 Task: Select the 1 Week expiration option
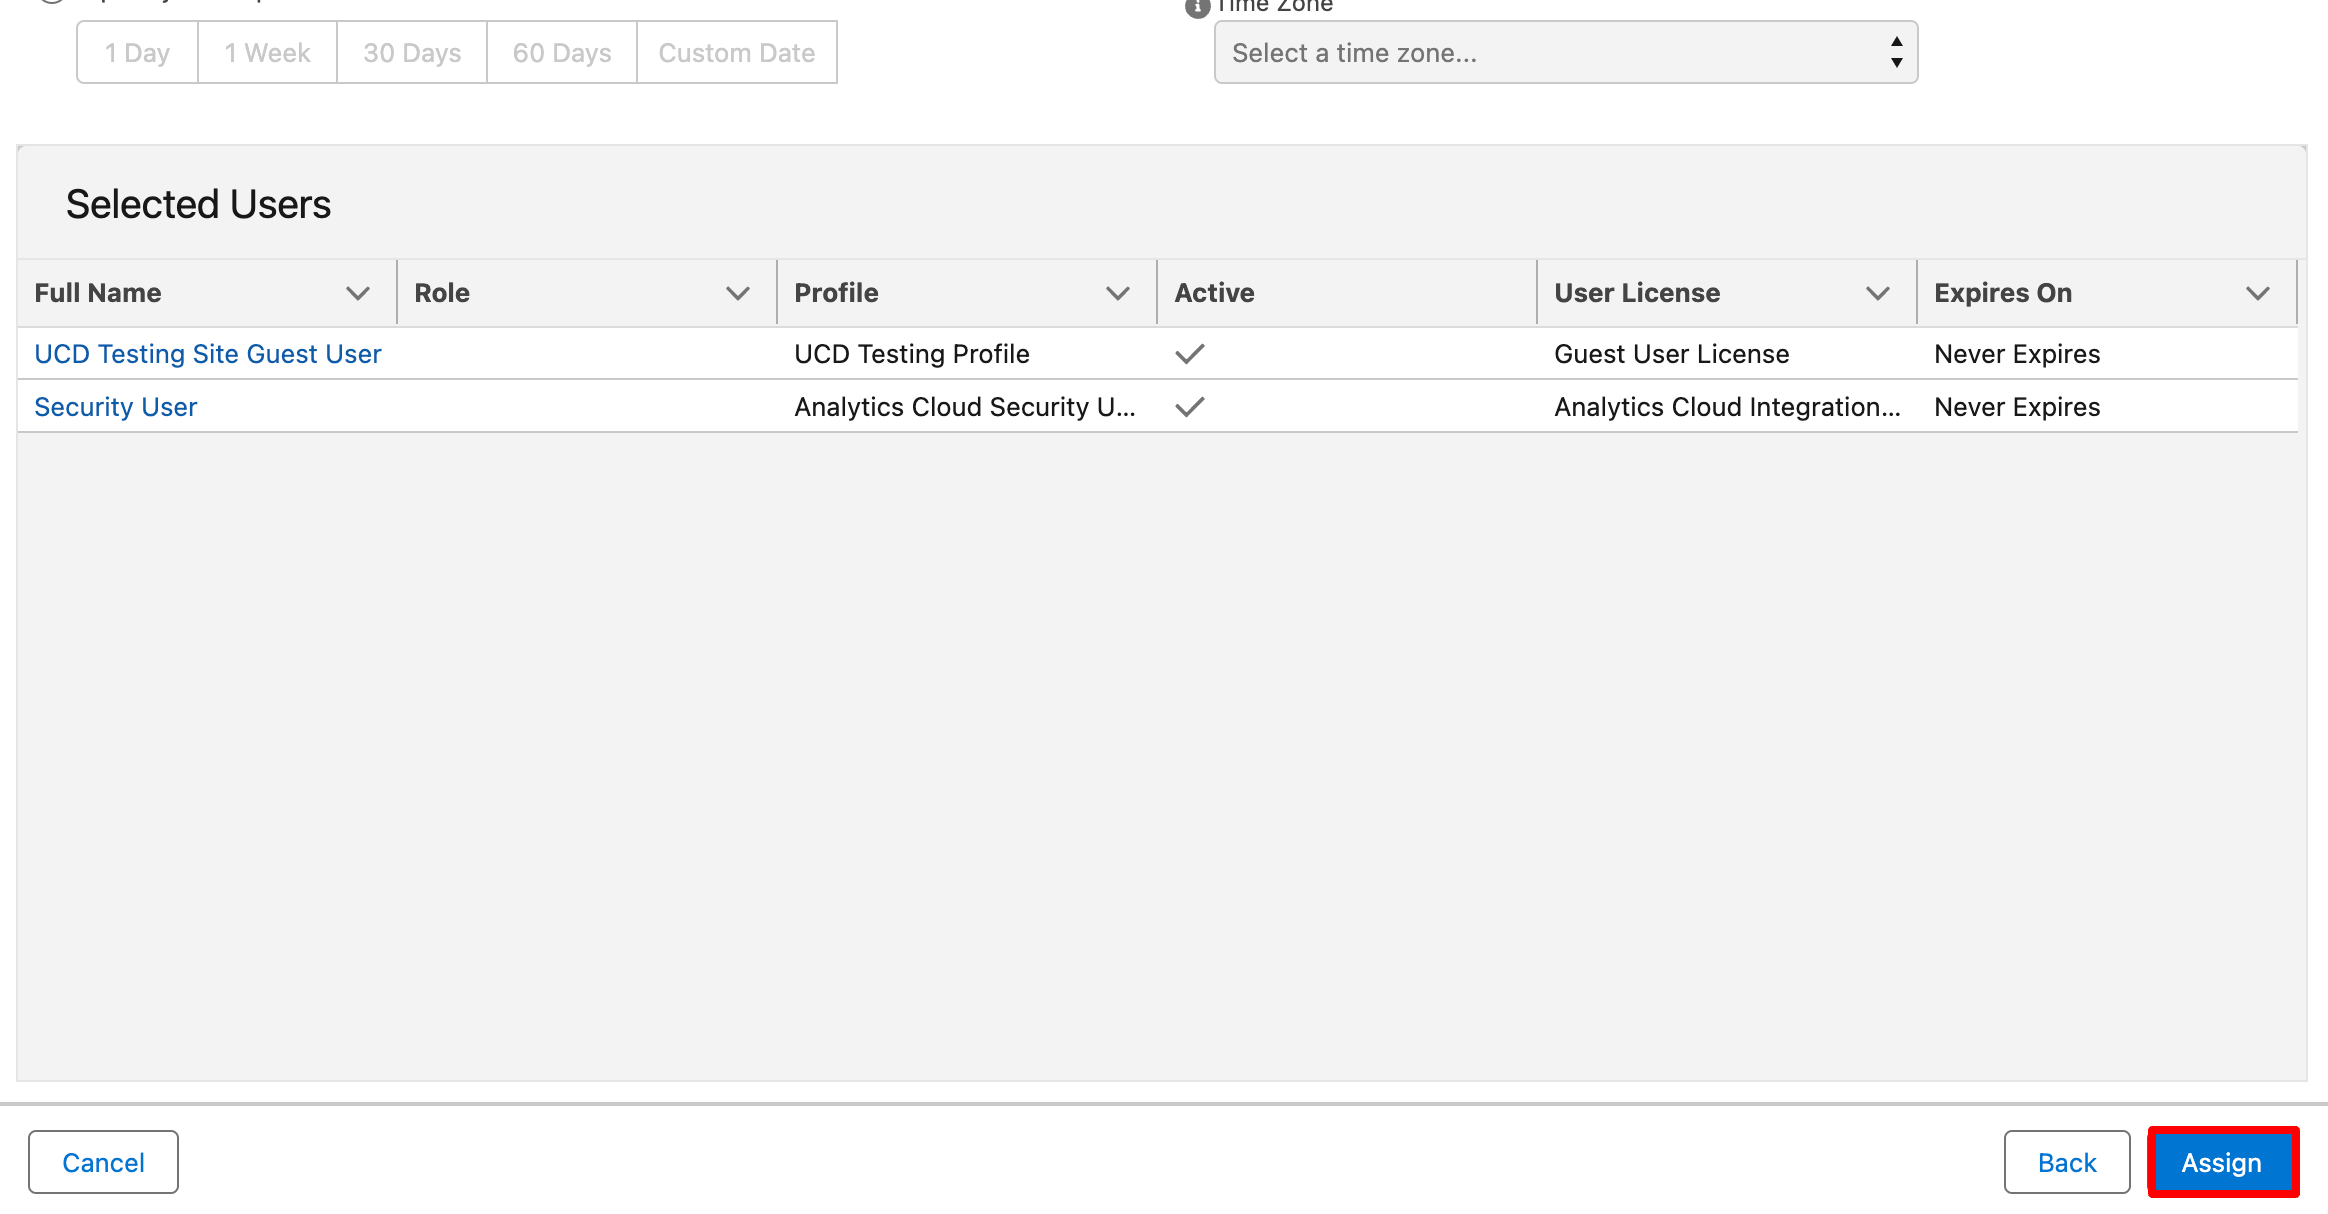tap(267, 53)
